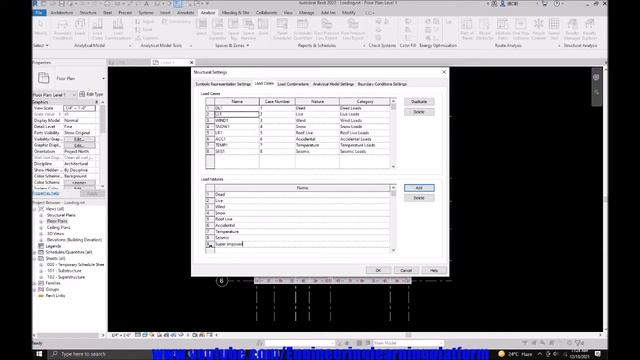Open the Floor Plan: Level 1 instance dropdown
The width and height of the screenshot is (640, 360).
coord(74,95)
